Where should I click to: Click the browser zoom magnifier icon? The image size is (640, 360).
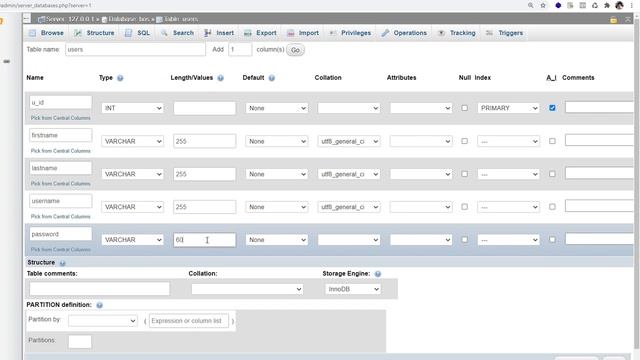point(530,5)
